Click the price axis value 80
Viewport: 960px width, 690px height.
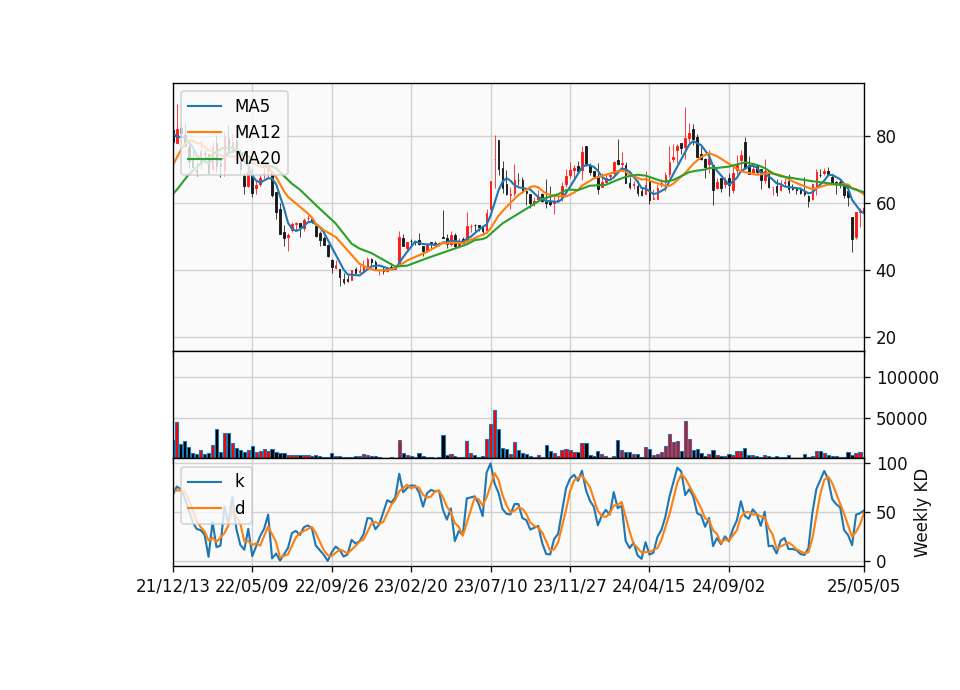tap(885, 137)
